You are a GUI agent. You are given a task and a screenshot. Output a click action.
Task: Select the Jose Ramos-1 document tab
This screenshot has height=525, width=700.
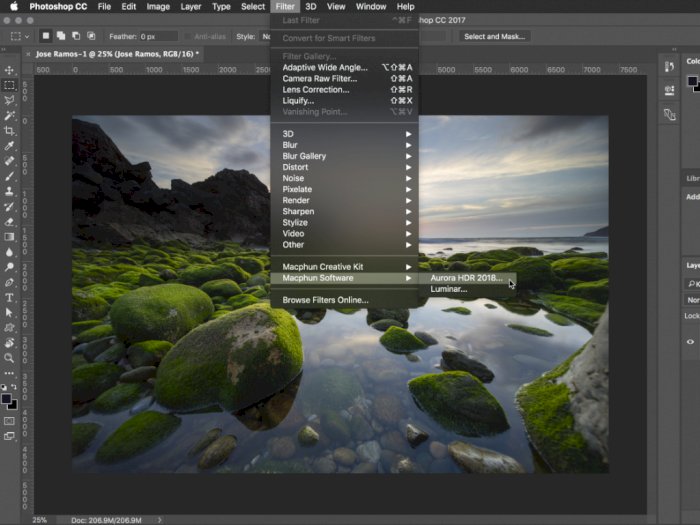[x=117, y=54]
